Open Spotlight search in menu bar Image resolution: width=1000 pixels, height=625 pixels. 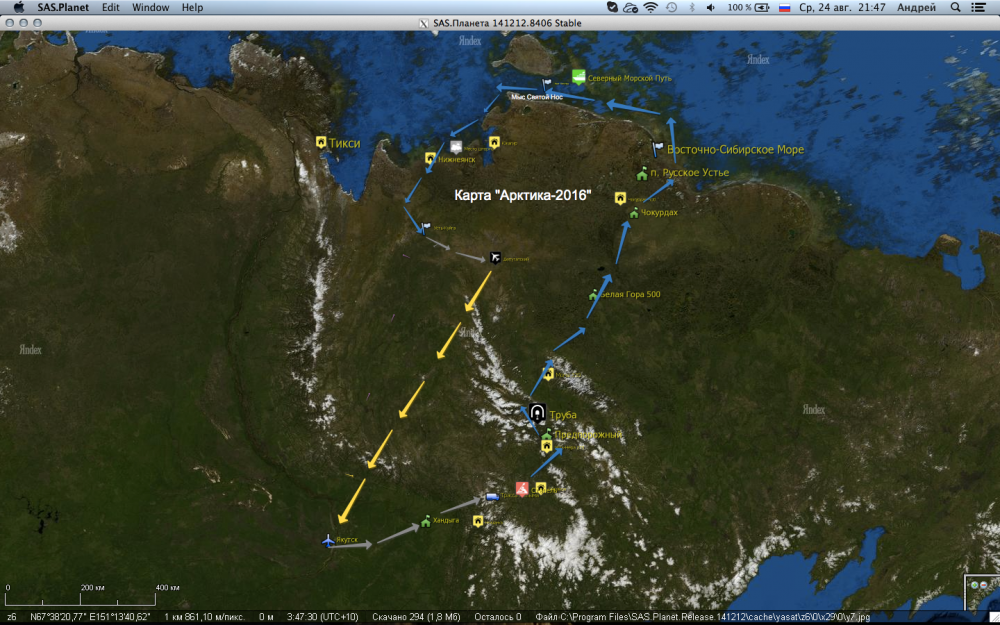tap(954, 7)
